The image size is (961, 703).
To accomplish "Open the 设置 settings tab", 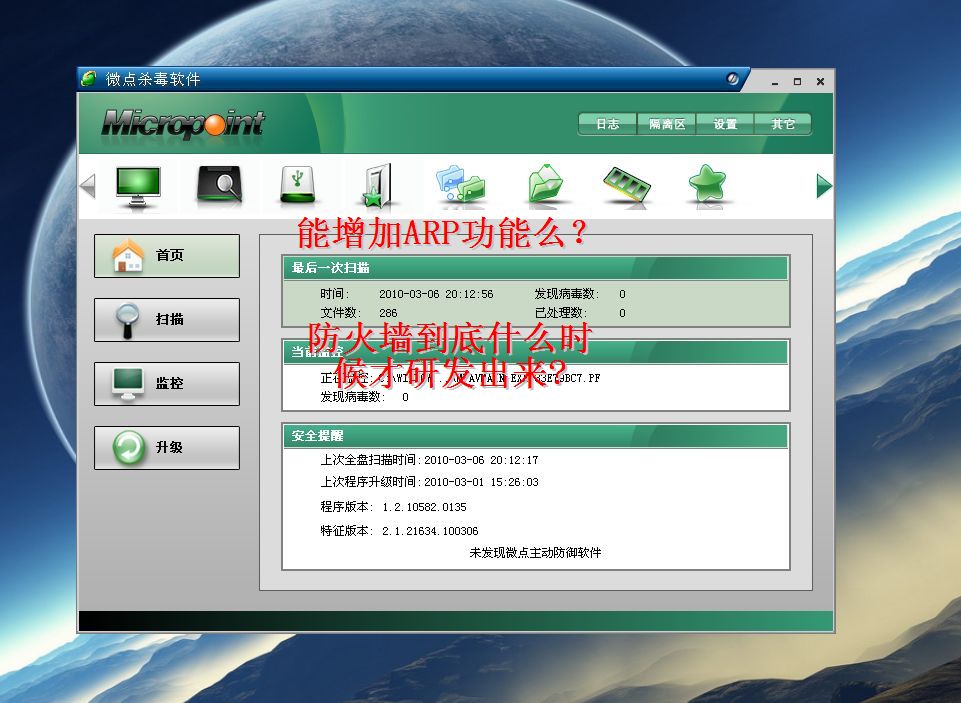I will (x=725, y=124).
